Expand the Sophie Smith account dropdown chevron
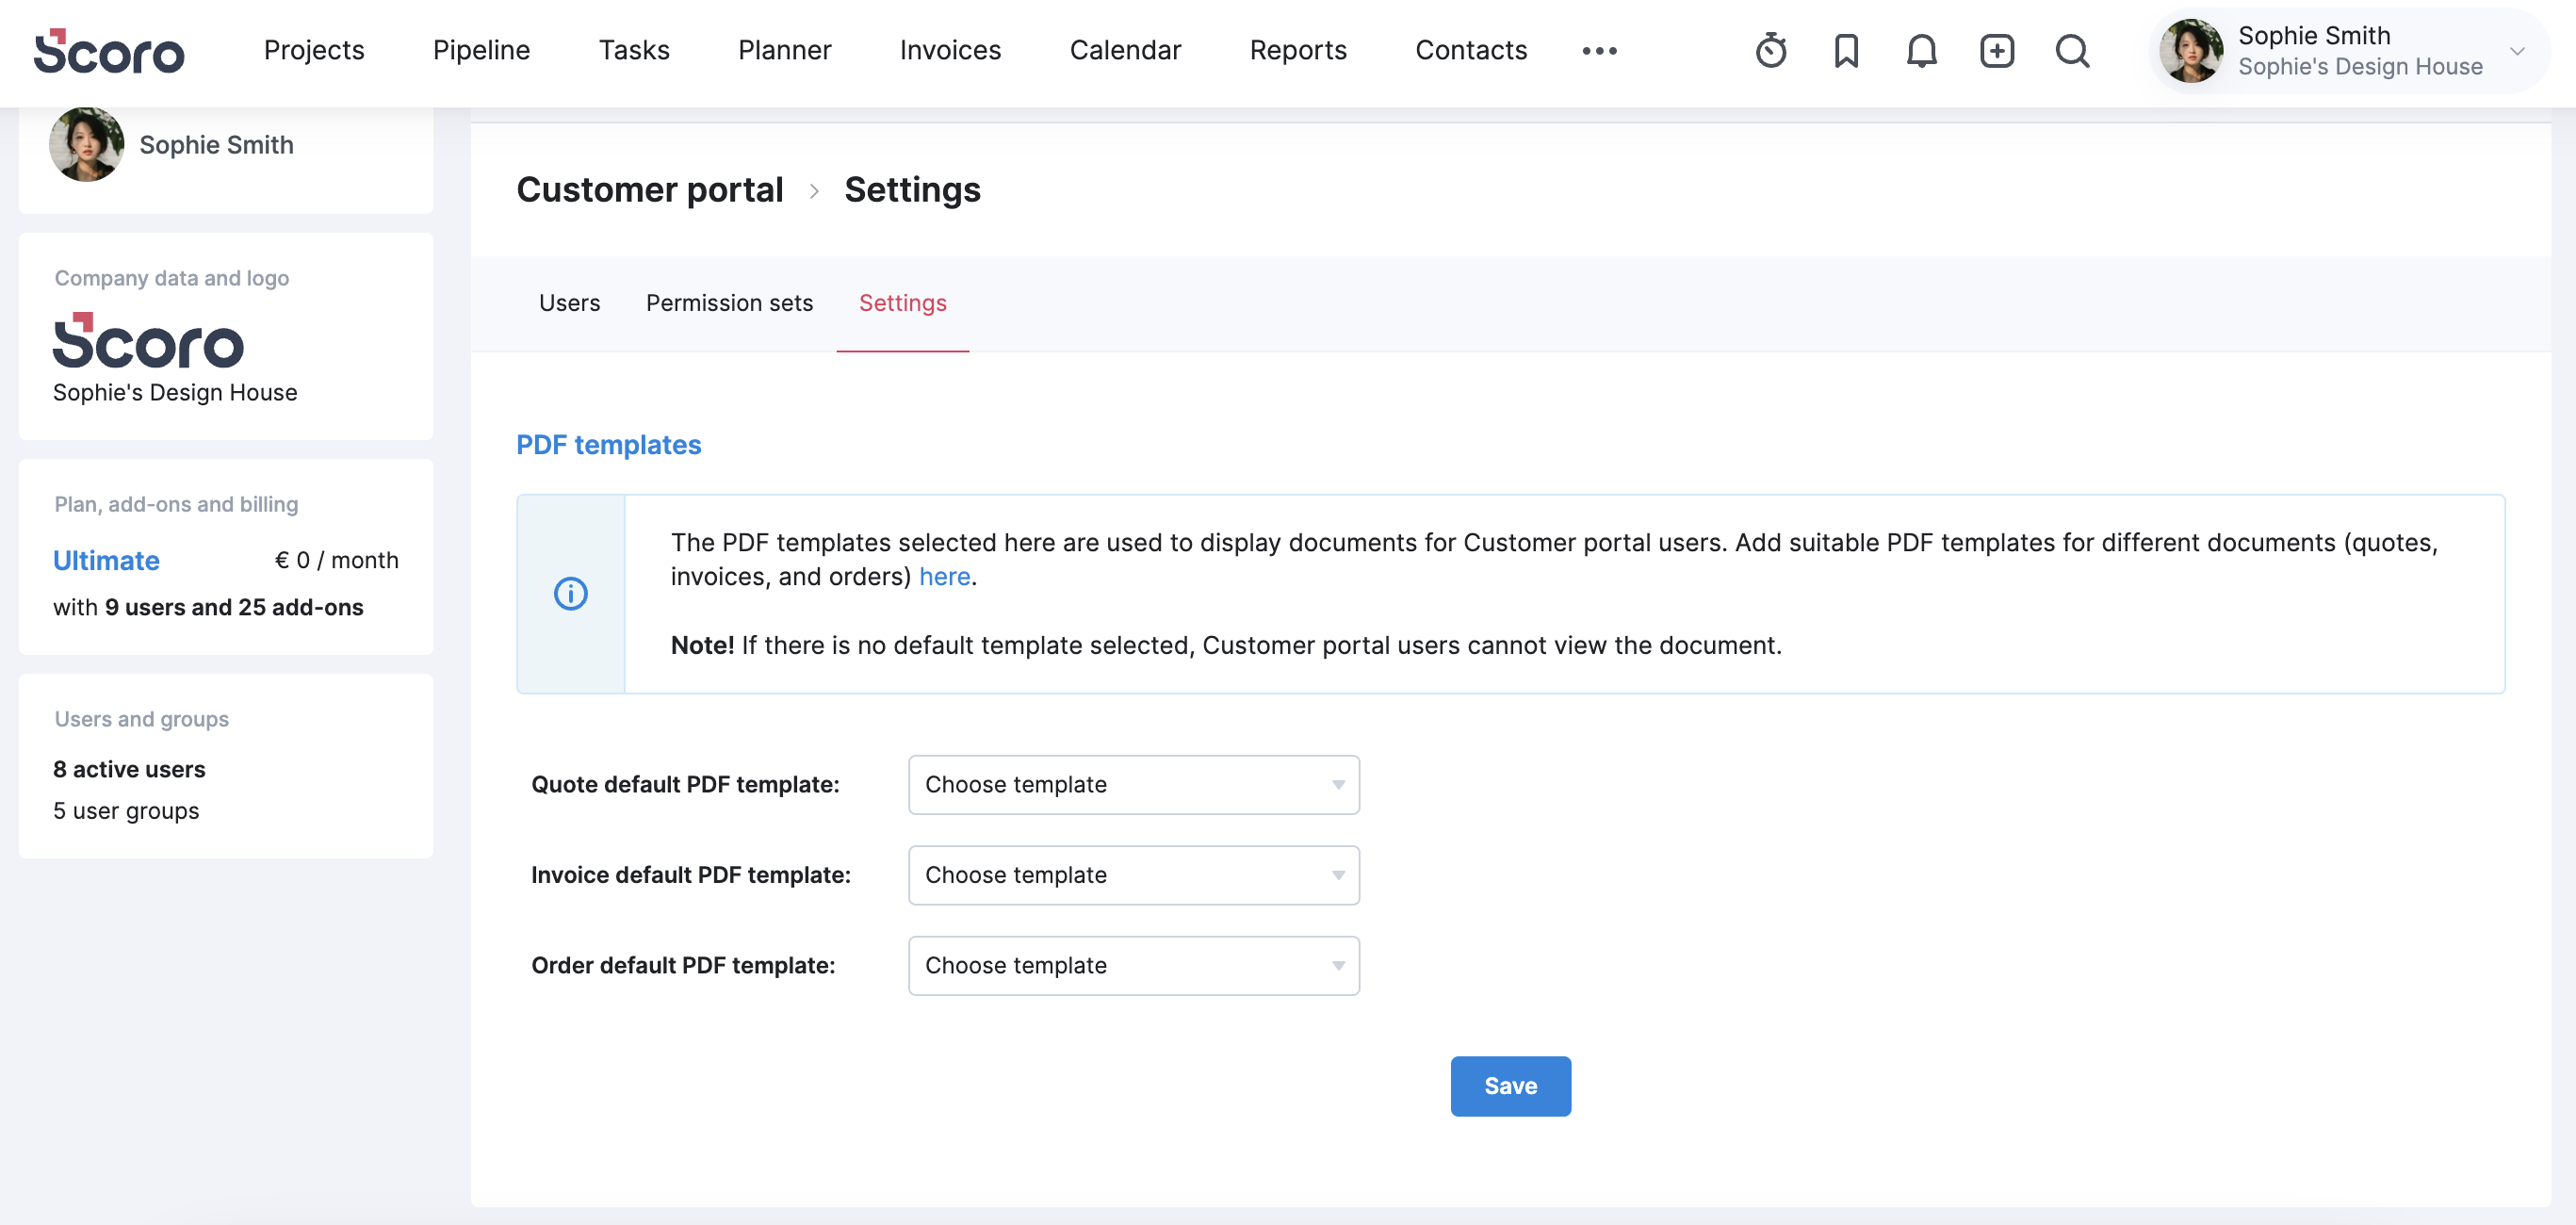The image size is (2576, 1225). pos(2517,51)
